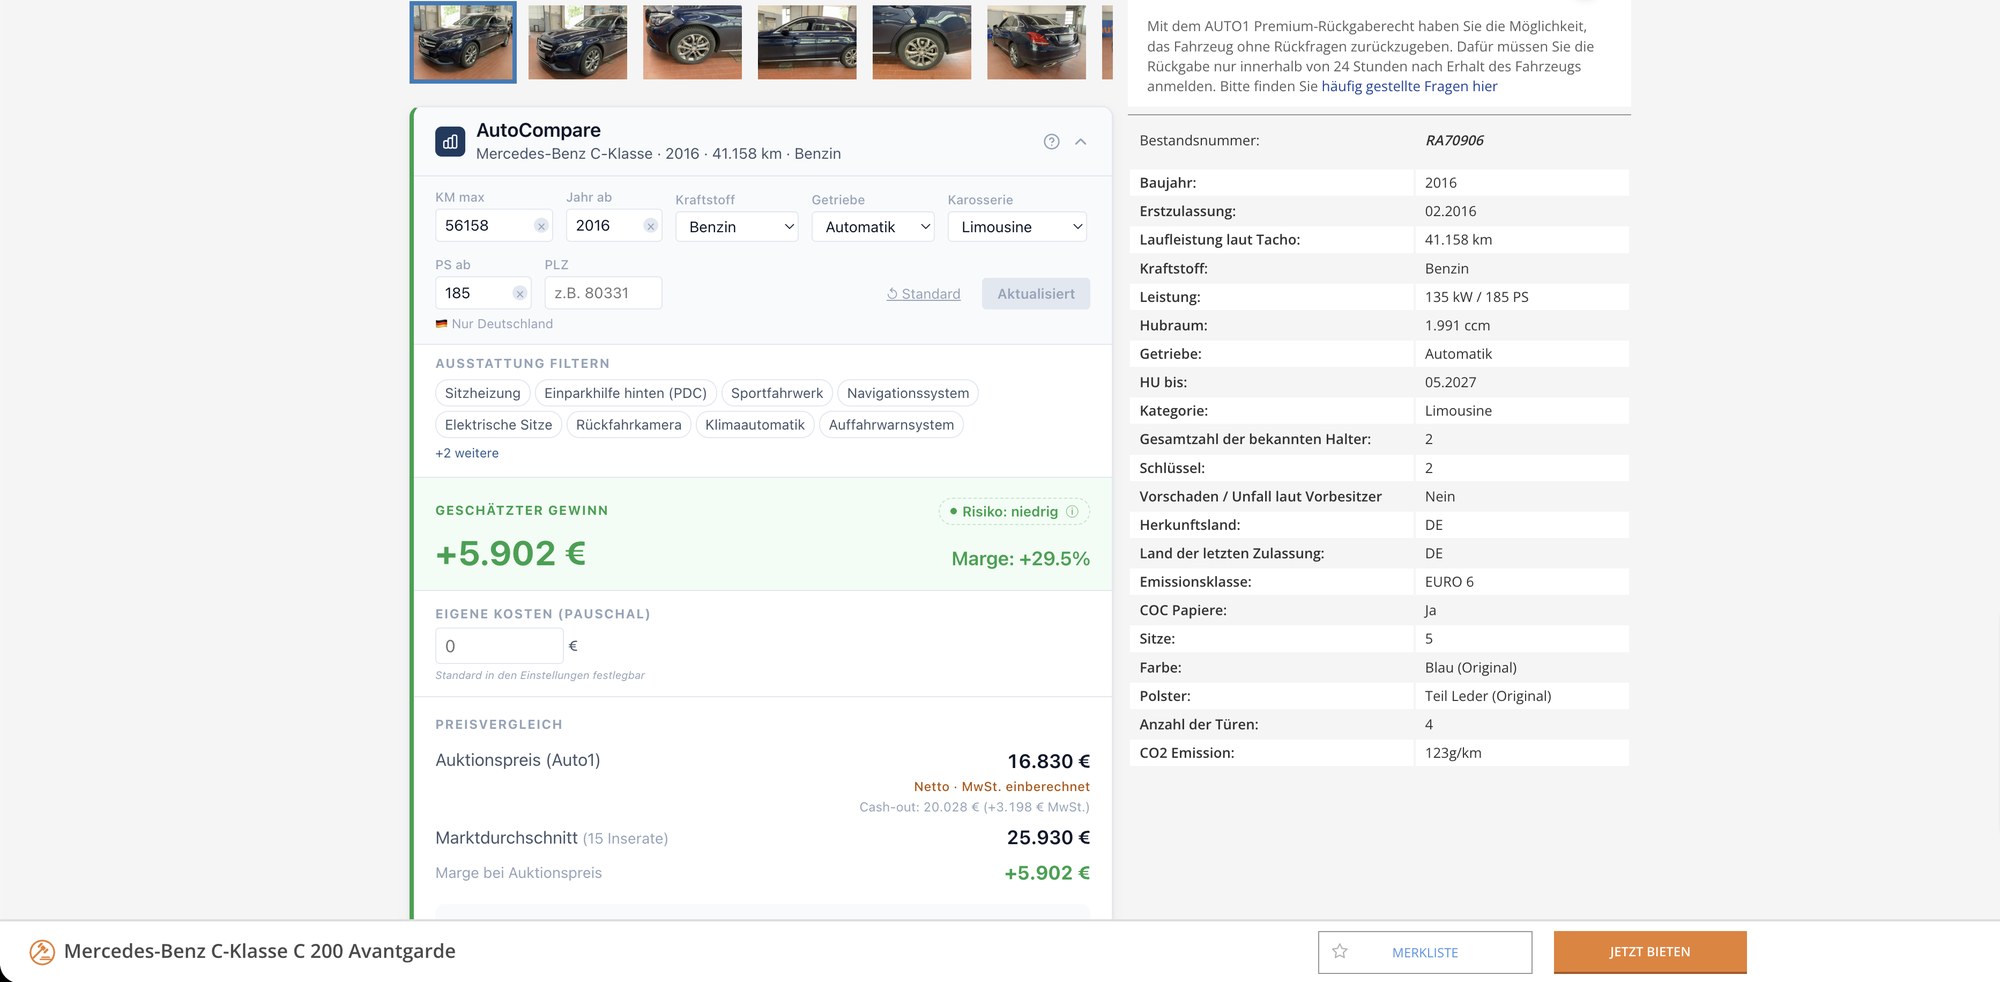The image size is (2000, 982).
Task: Select the first selected car thumbnail
Action: tap(463, 42)
